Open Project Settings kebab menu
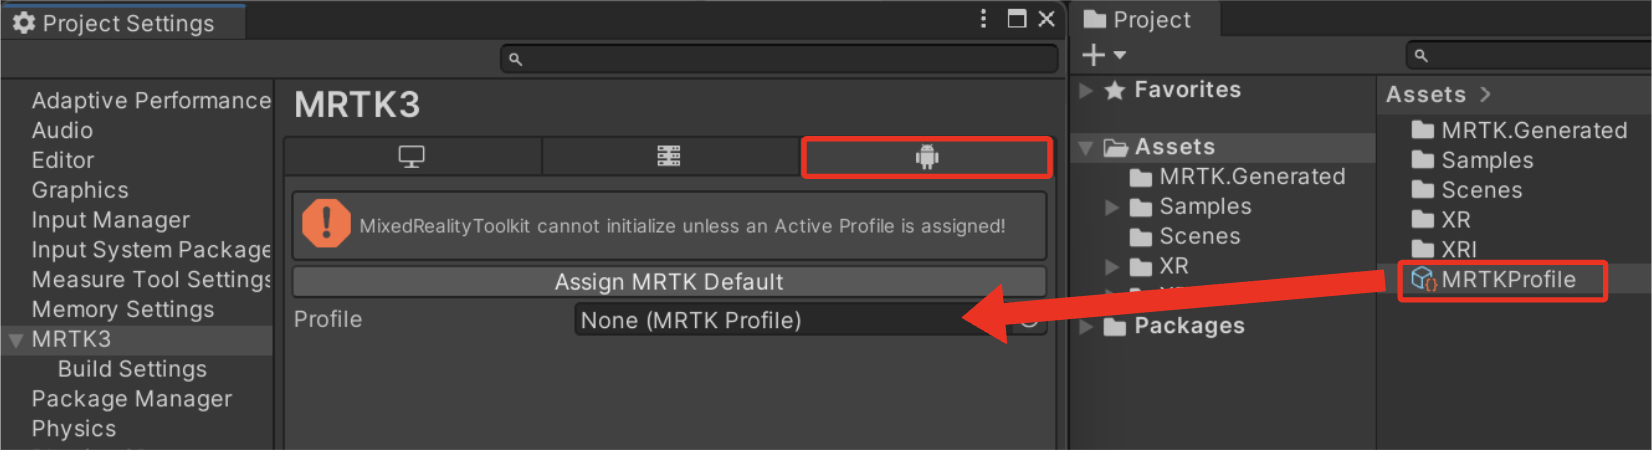The image size is (1652, 450). pos(984,19)
